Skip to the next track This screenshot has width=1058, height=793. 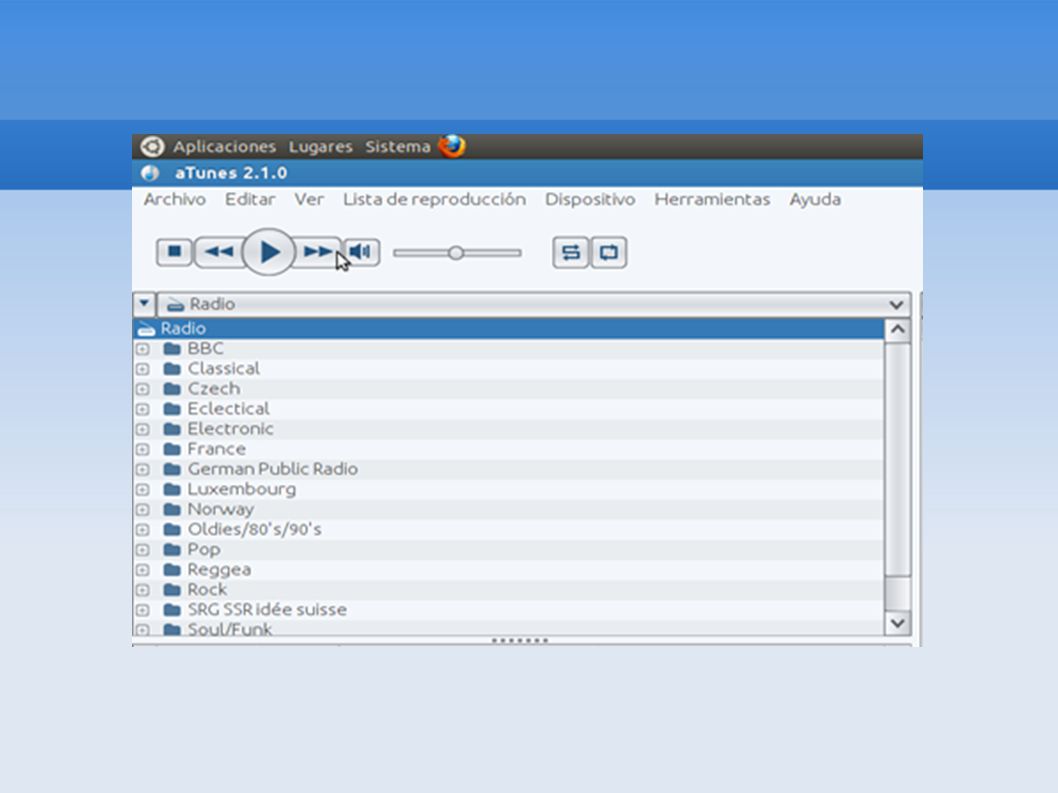[317, 252]
